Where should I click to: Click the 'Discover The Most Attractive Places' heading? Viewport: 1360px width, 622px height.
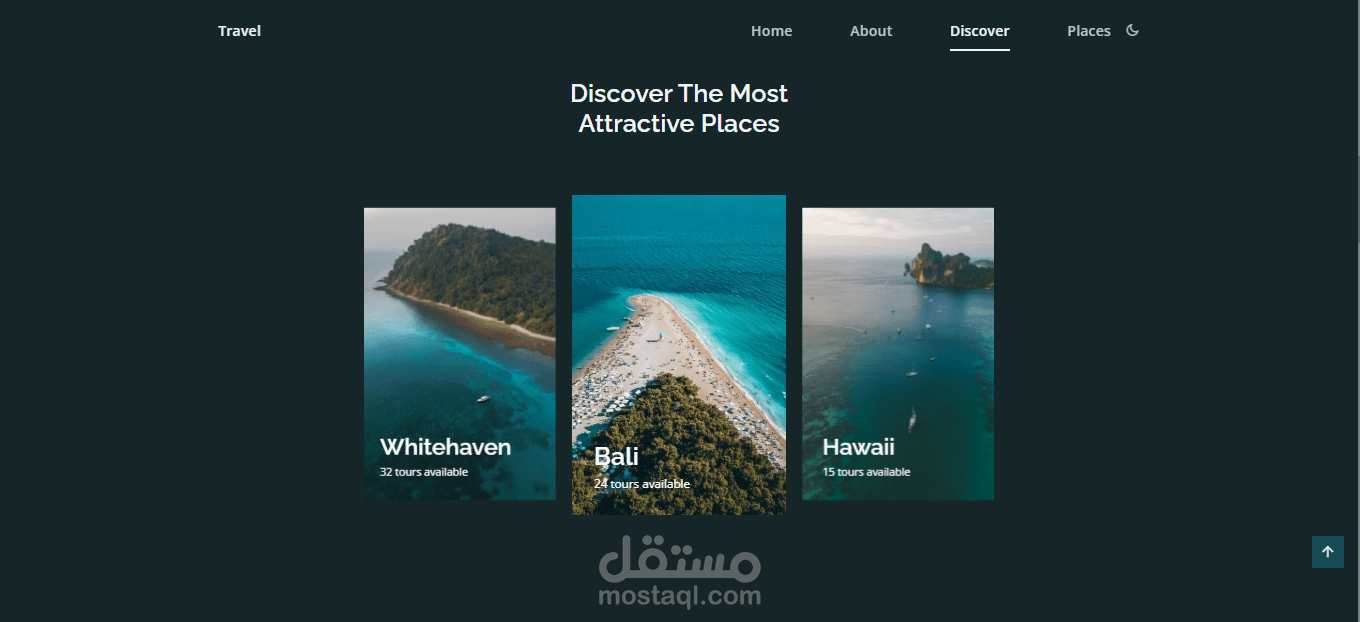click(679, 108)
